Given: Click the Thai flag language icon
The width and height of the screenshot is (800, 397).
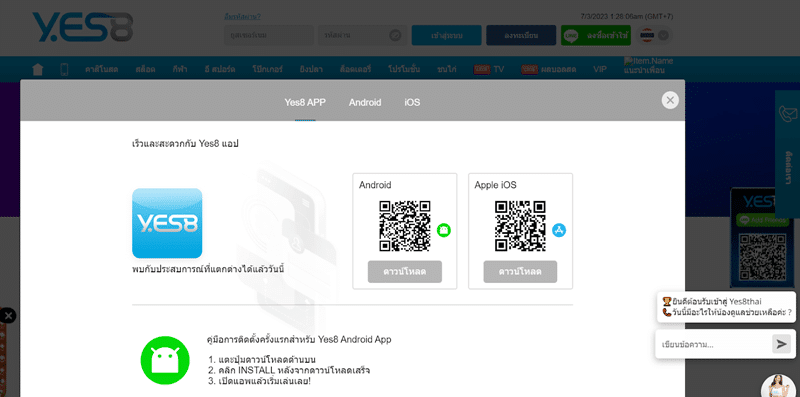Looking at the screenshot, I should (x=647, y=35).
